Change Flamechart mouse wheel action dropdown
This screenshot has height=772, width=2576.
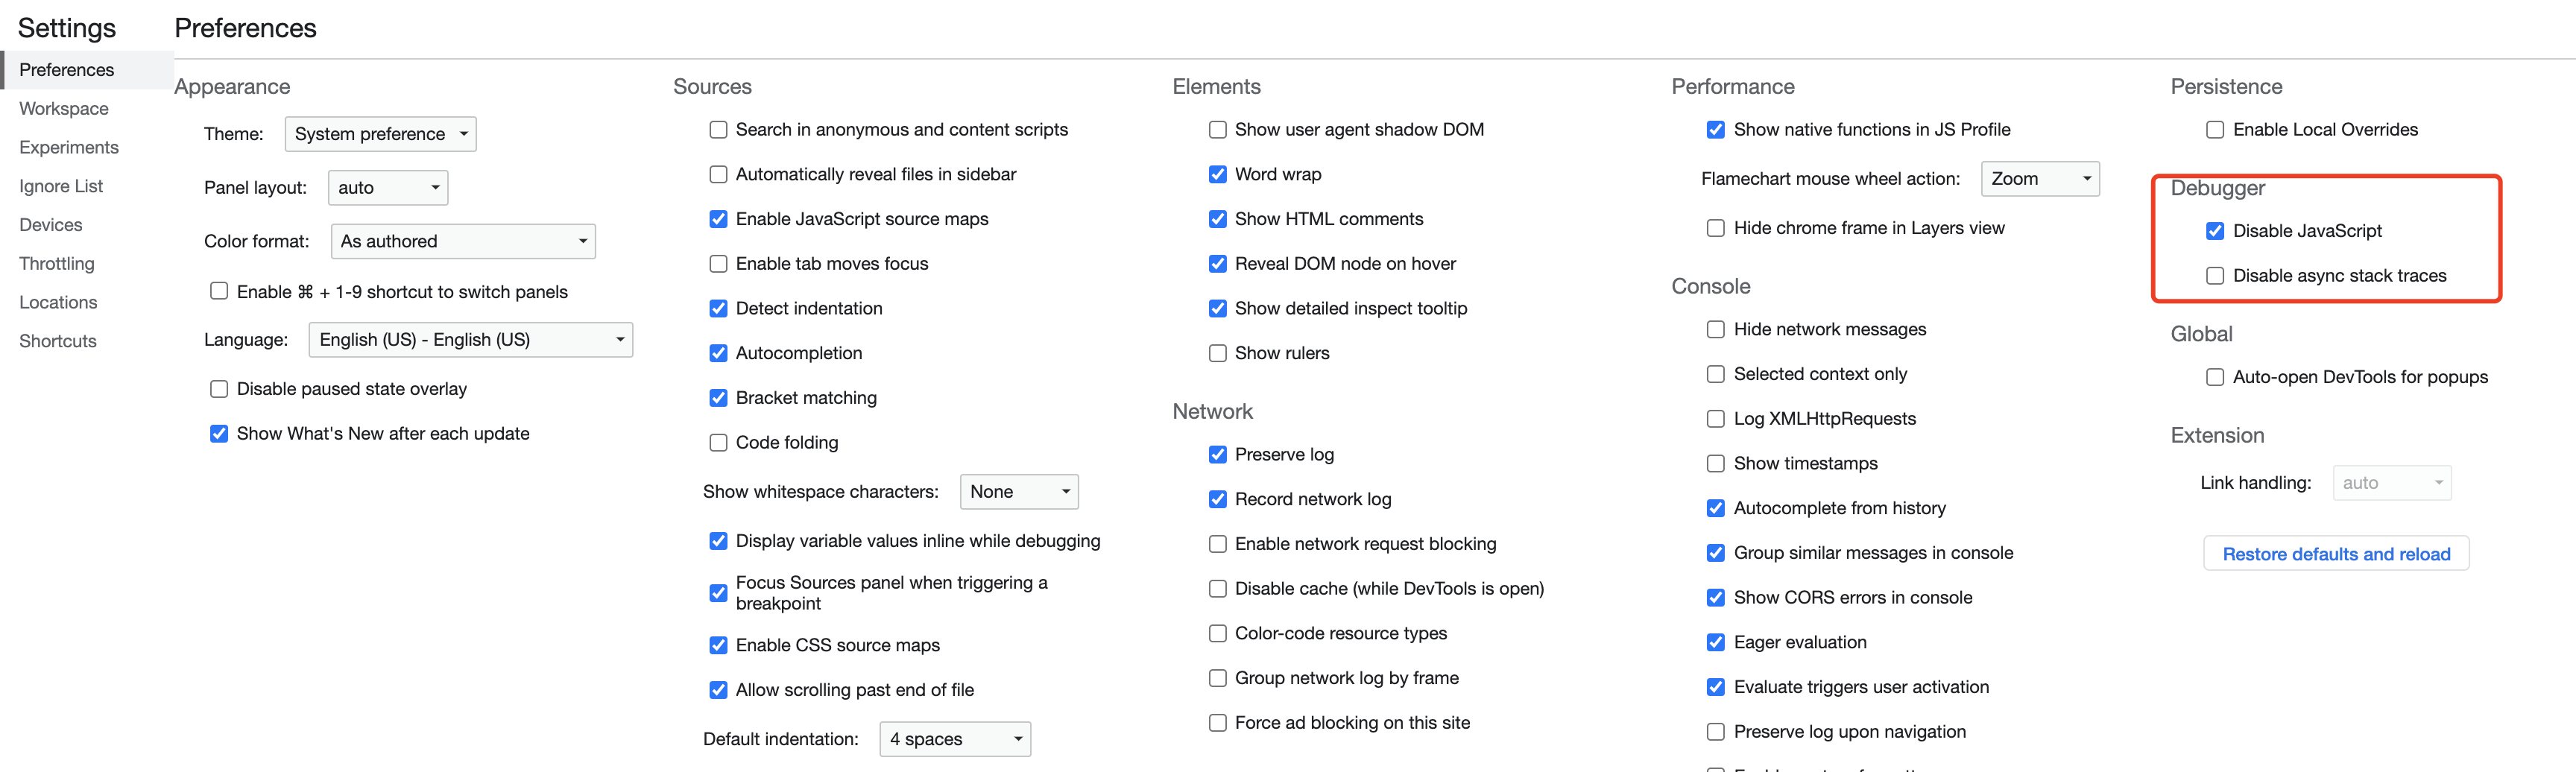2039,179
